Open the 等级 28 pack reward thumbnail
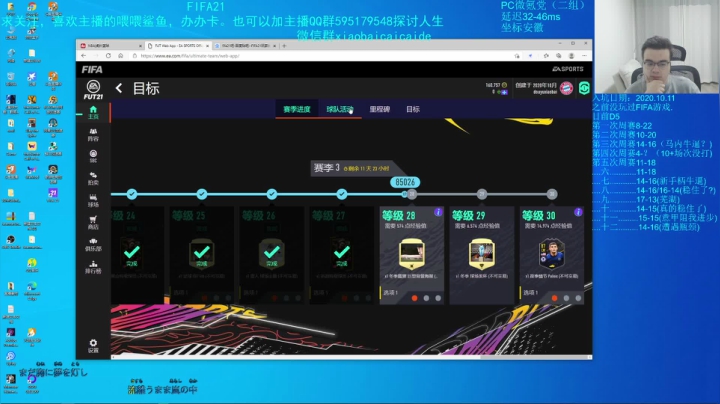The height and width of the screenshot is (404, 720). pos(411,253)
